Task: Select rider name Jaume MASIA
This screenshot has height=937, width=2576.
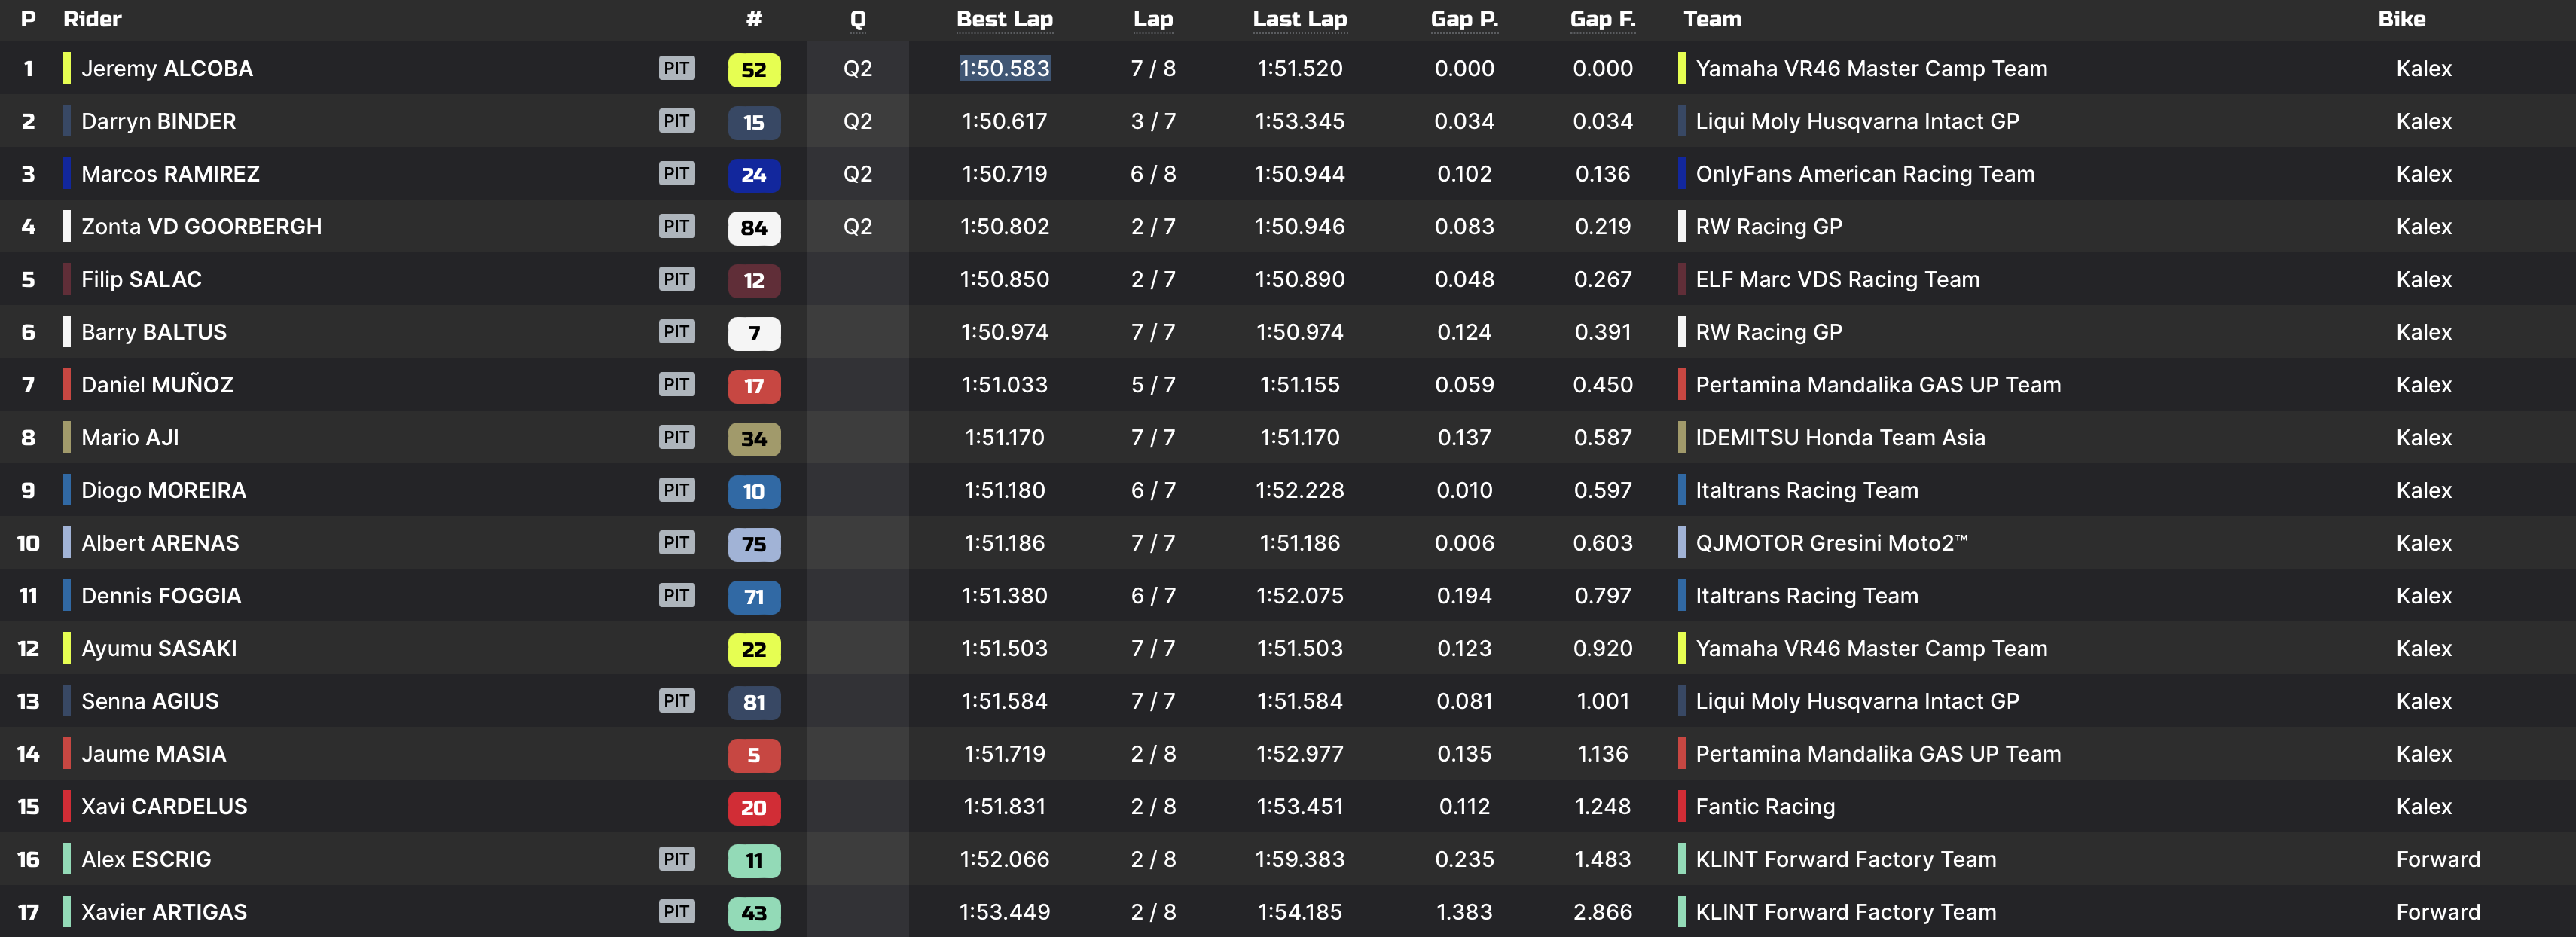Action: click(153, 754)
